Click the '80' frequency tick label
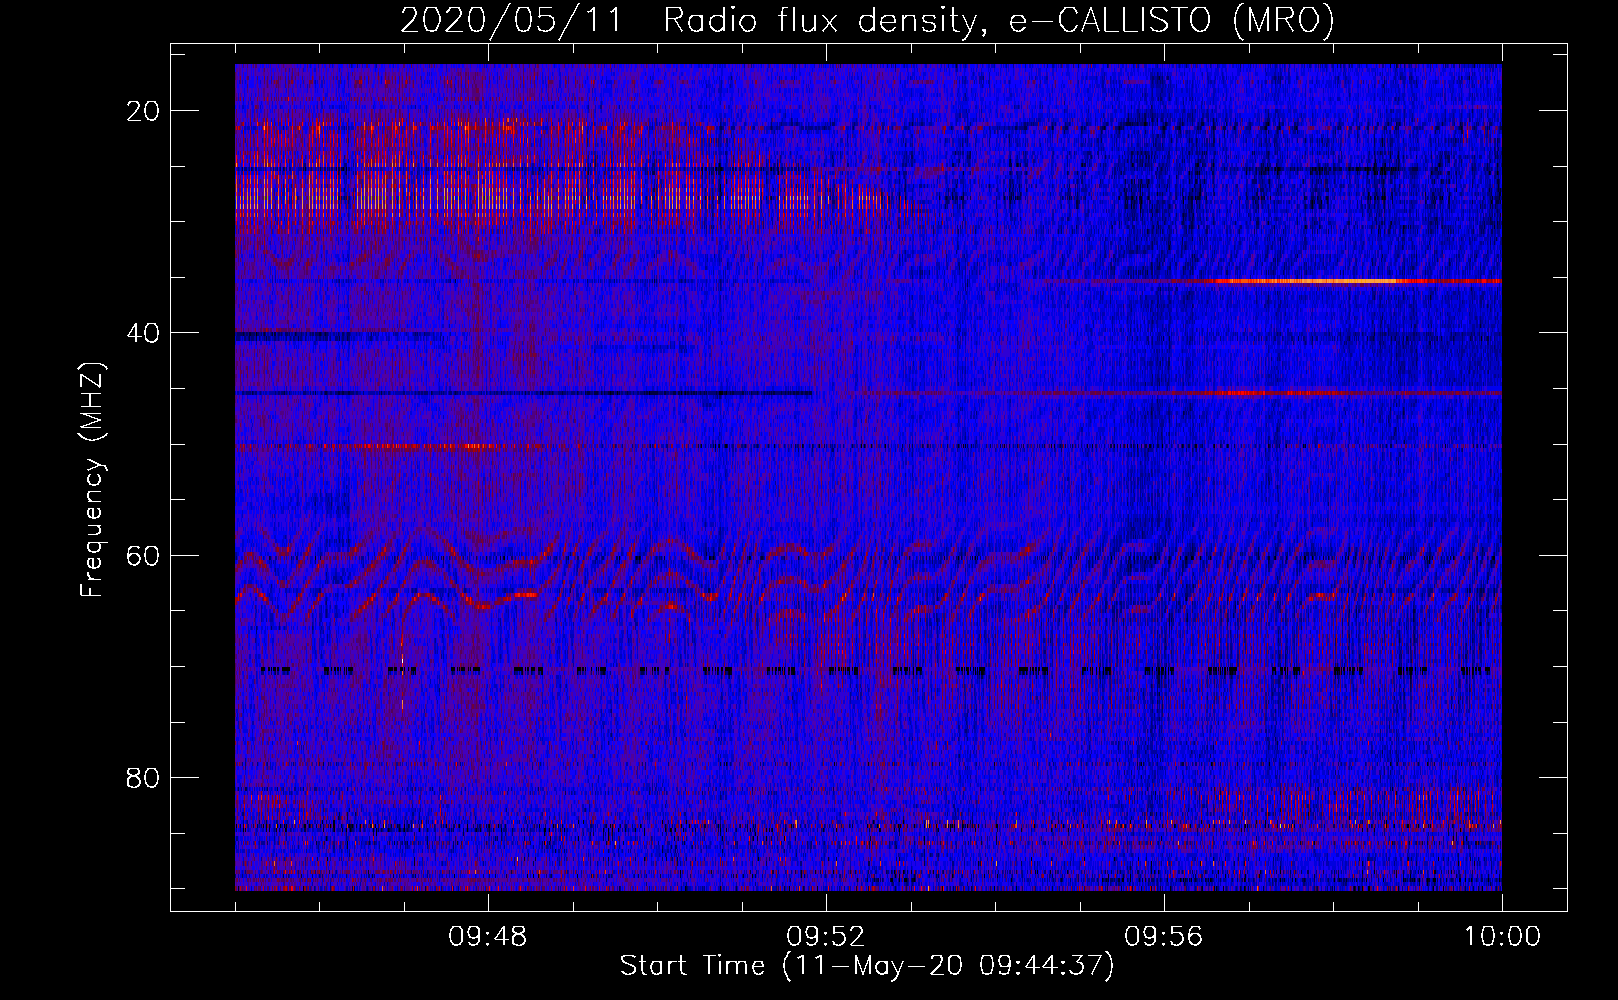1618x1000 pixels. tap(143, 777)
